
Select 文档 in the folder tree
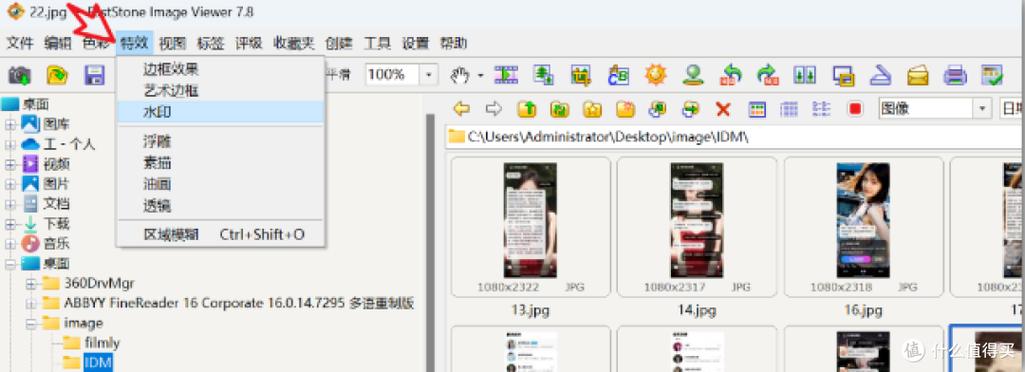56,204
